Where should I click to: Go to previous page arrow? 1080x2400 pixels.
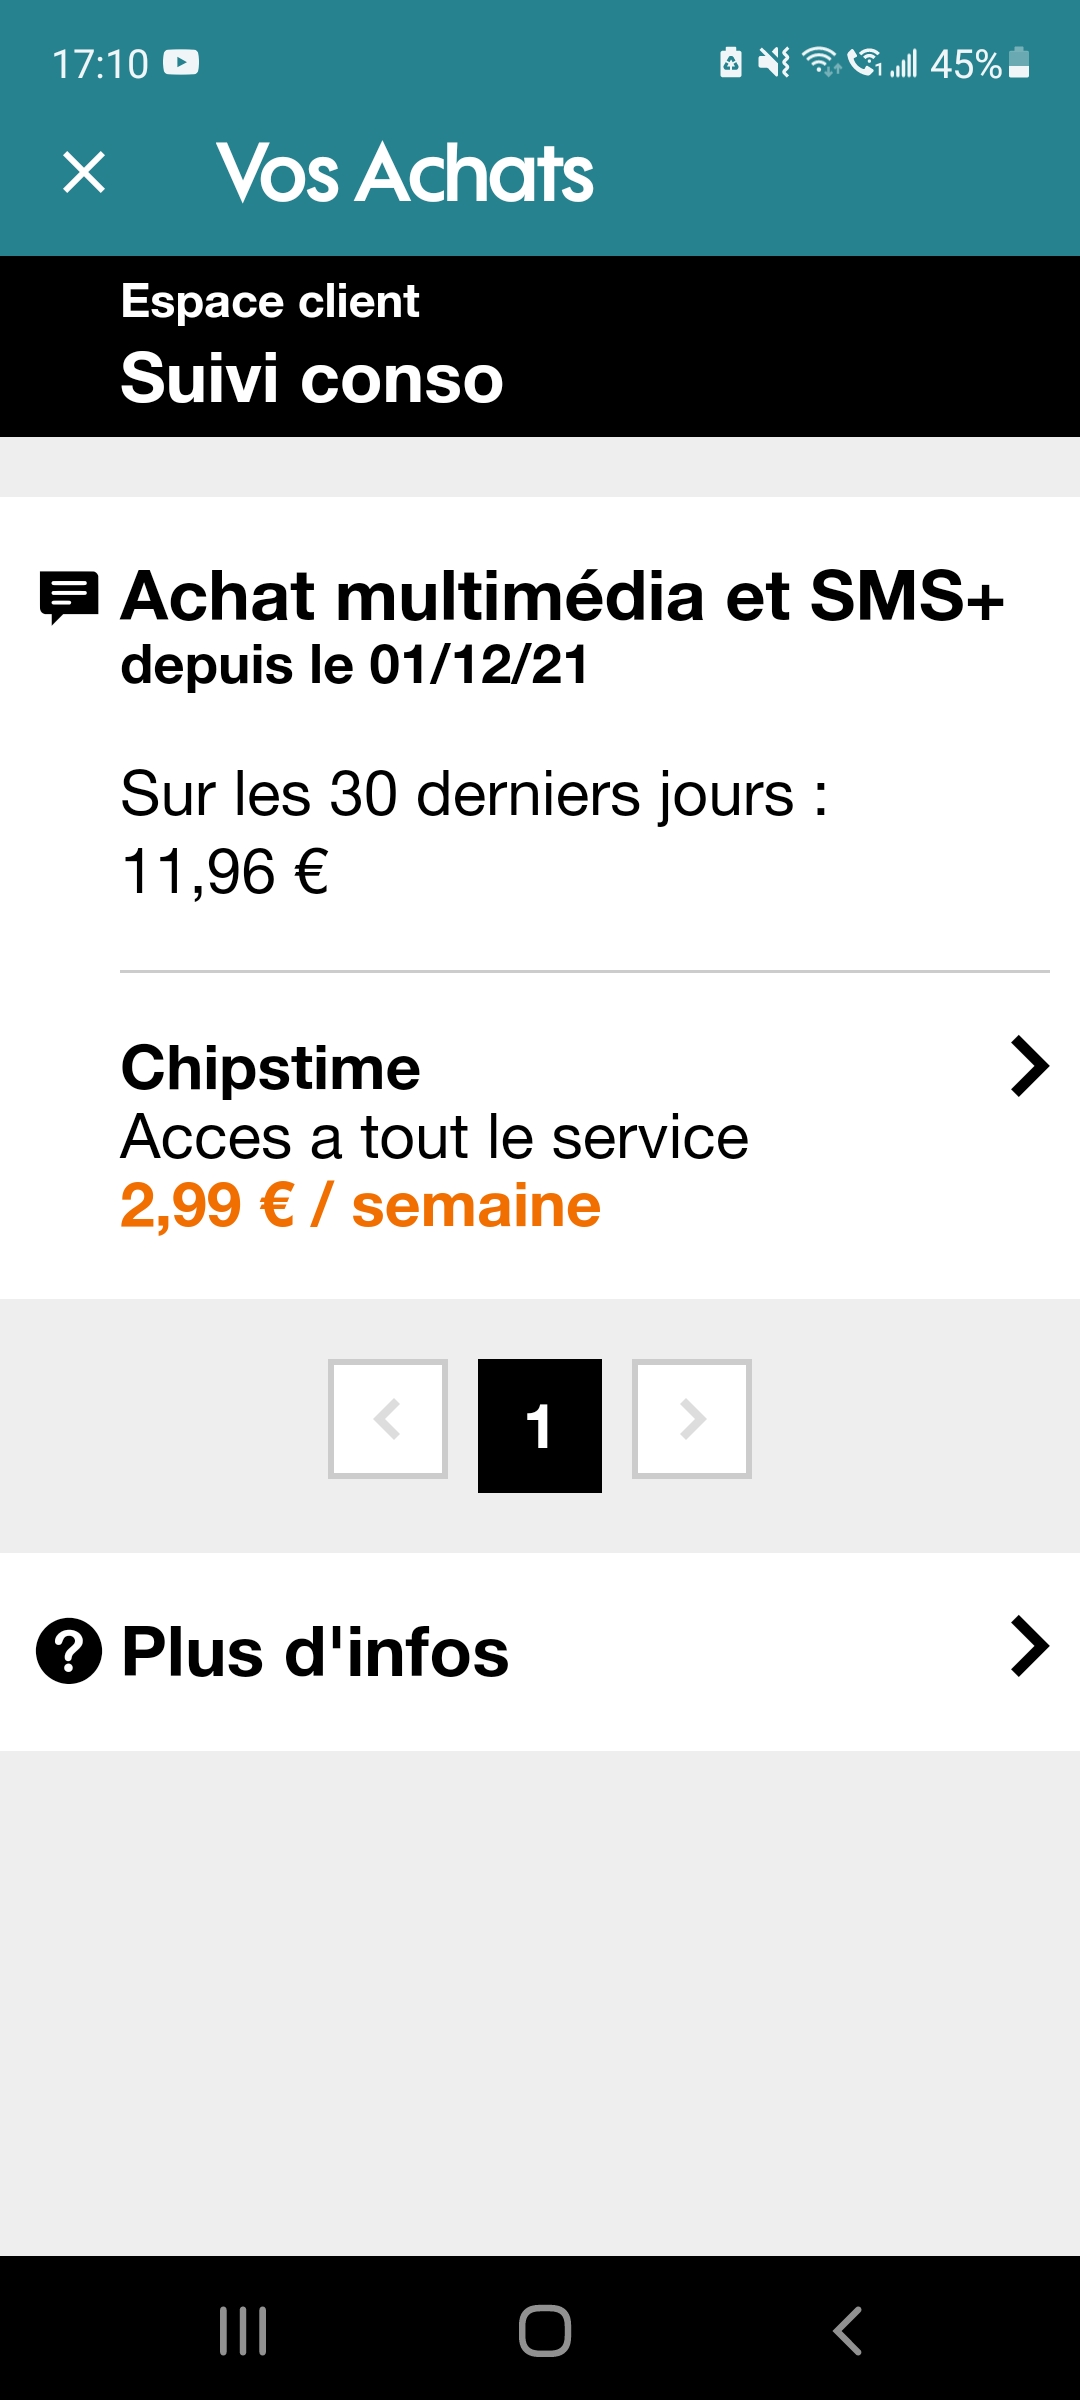tap(388, 1419)
